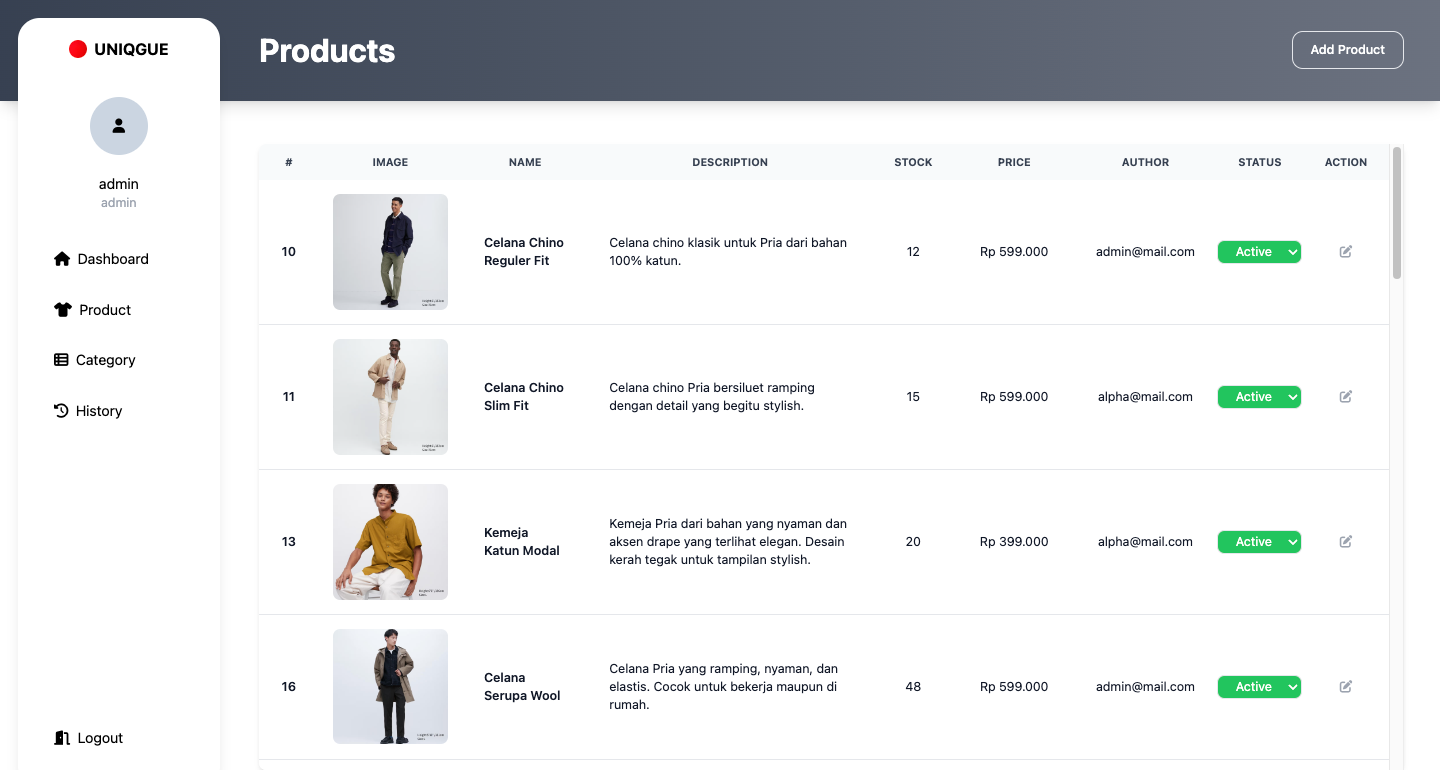Open the Product menu item
This screenshot has width=1440, height=770.
click(92, 310)
